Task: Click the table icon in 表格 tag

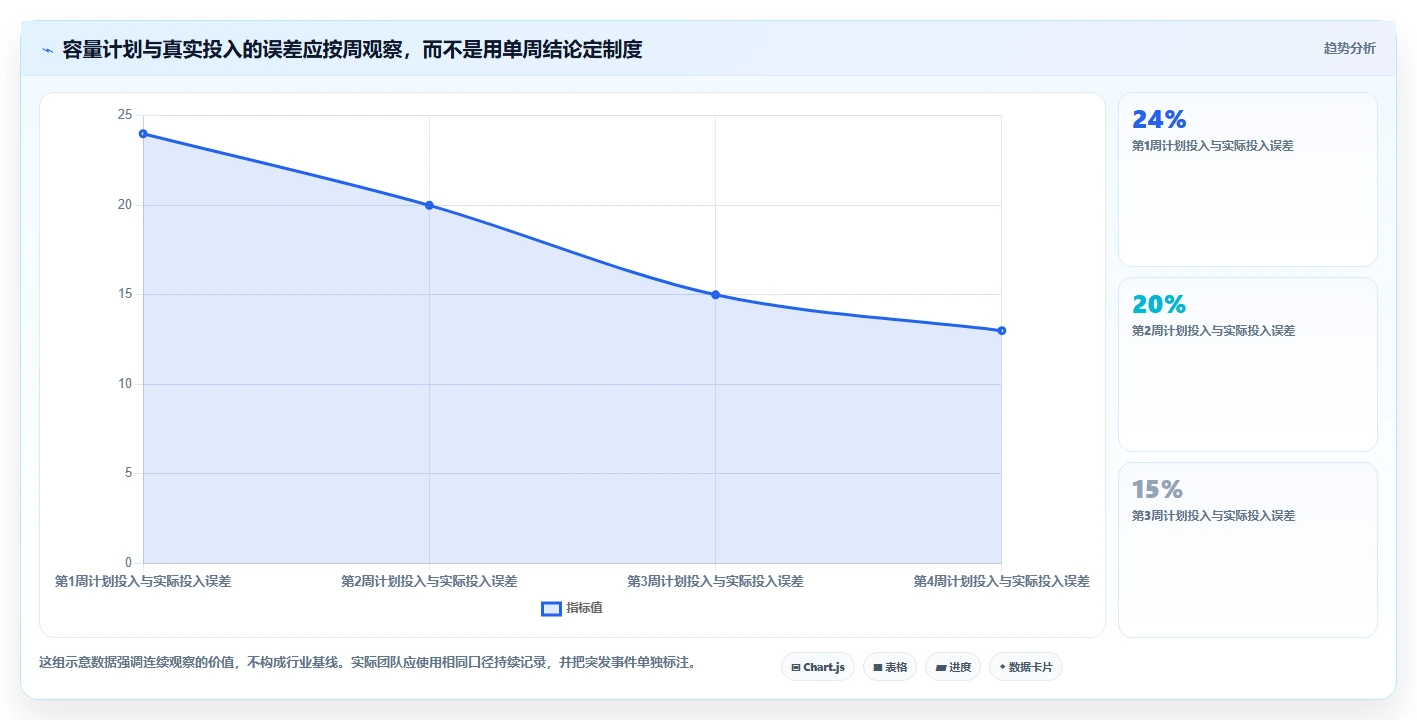Action: [x=878, y=667]
